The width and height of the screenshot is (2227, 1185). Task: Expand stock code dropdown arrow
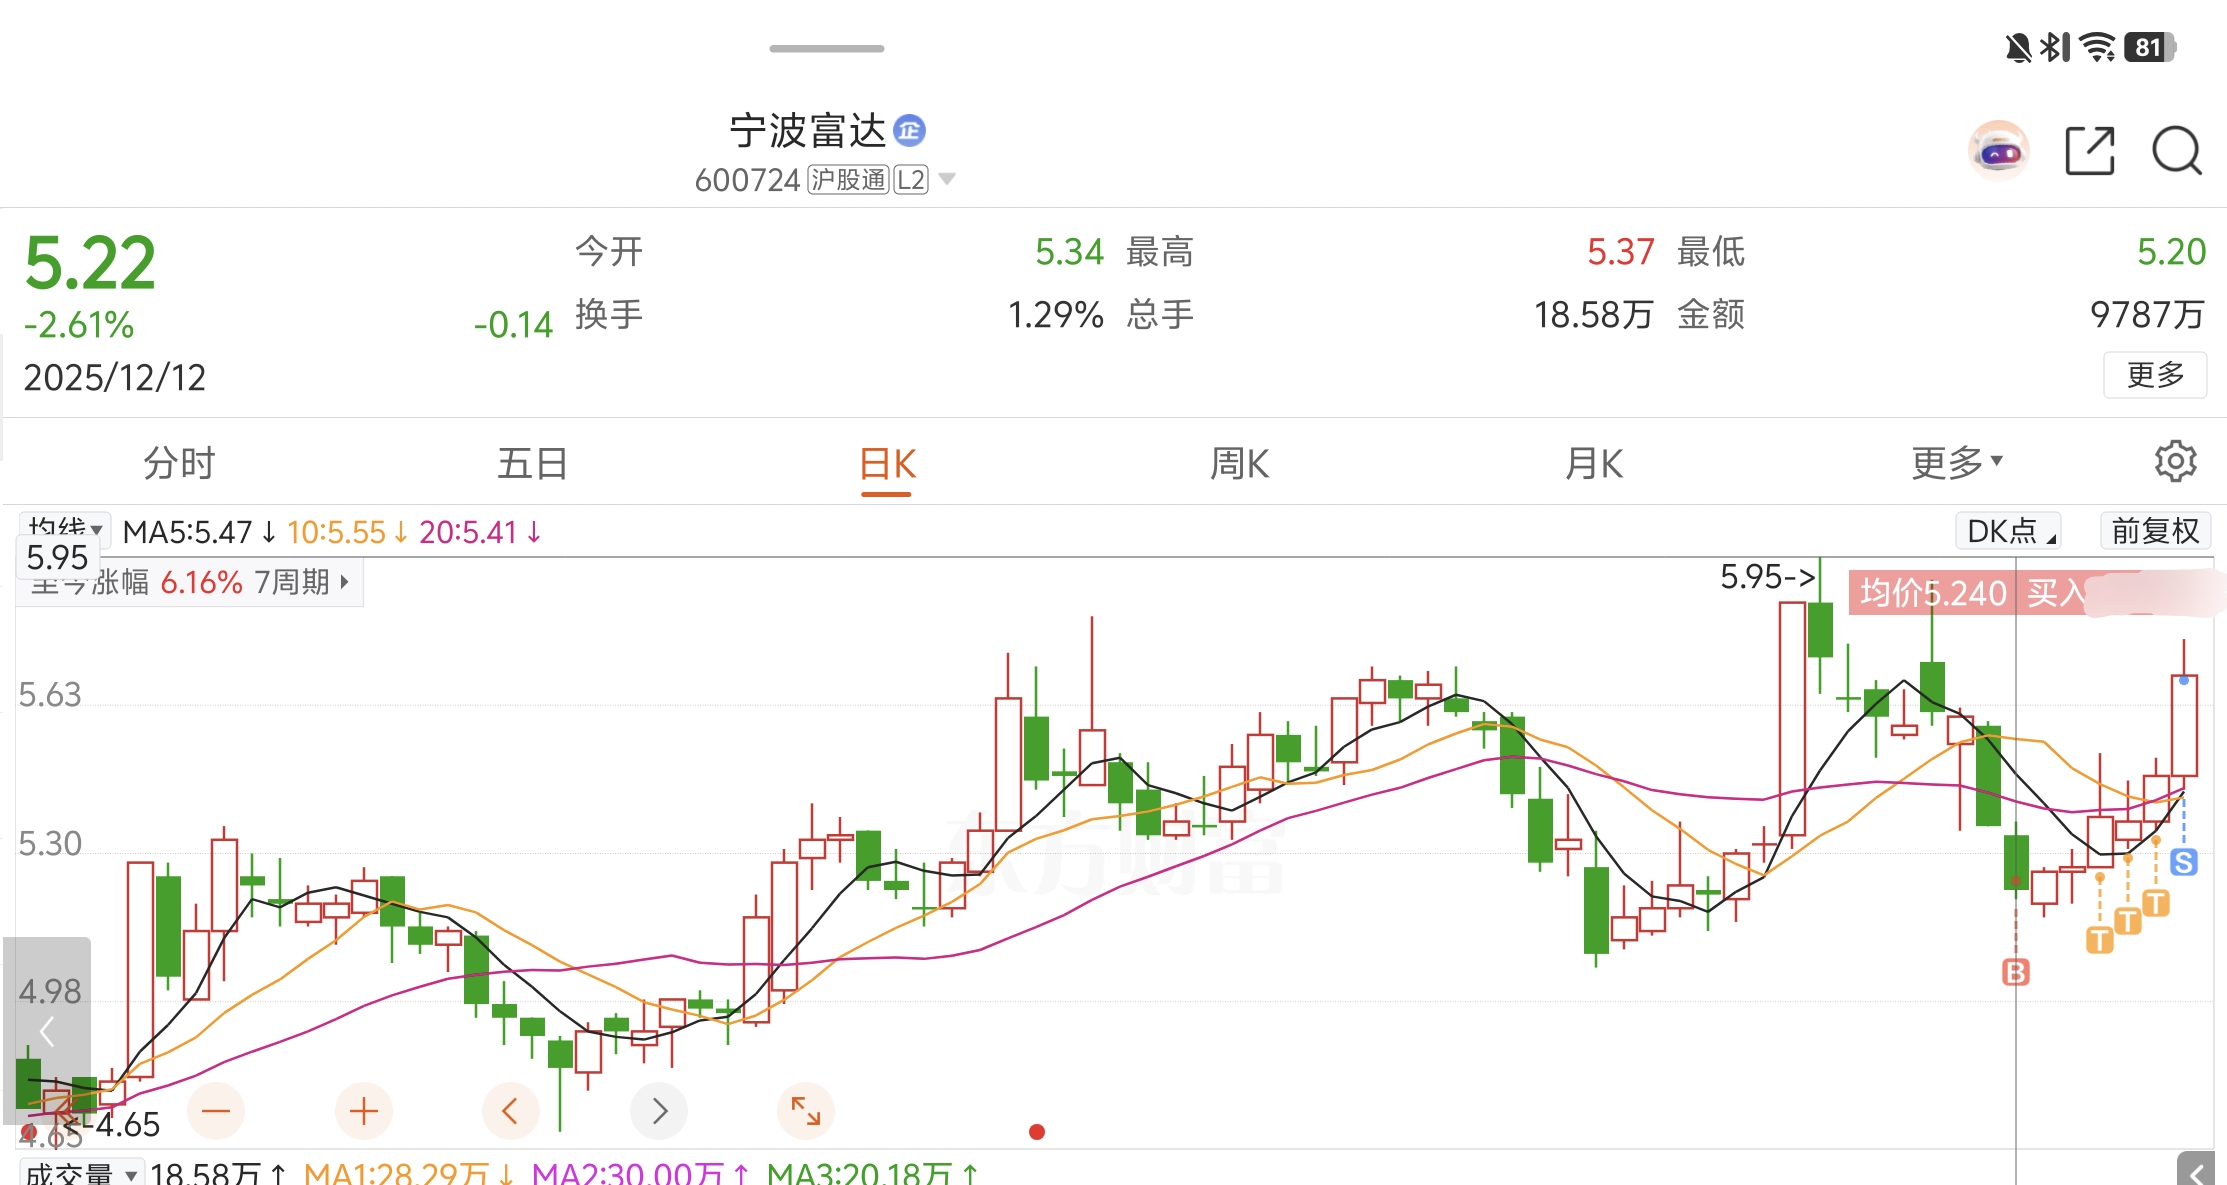pos(947,180)
